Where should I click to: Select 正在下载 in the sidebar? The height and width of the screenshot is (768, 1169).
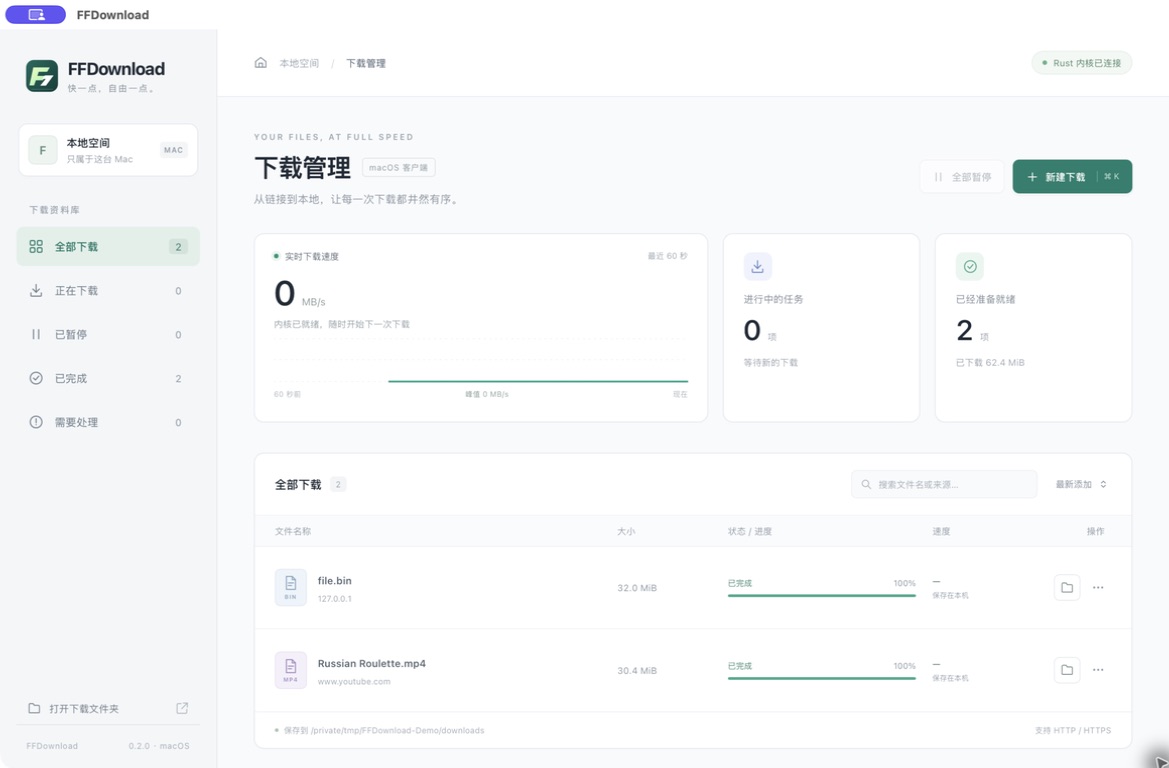[108, 291]
